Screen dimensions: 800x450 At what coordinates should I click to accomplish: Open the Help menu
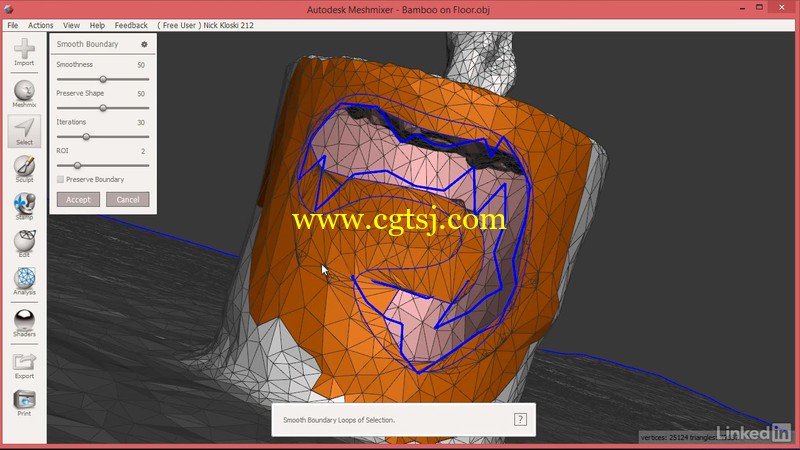click(x=97, y=25)
